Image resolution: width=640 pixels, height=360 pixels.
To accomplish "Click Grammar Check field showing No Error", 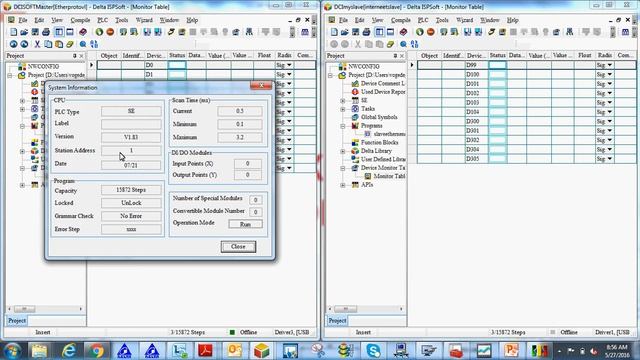I will (x=131, y=216).
